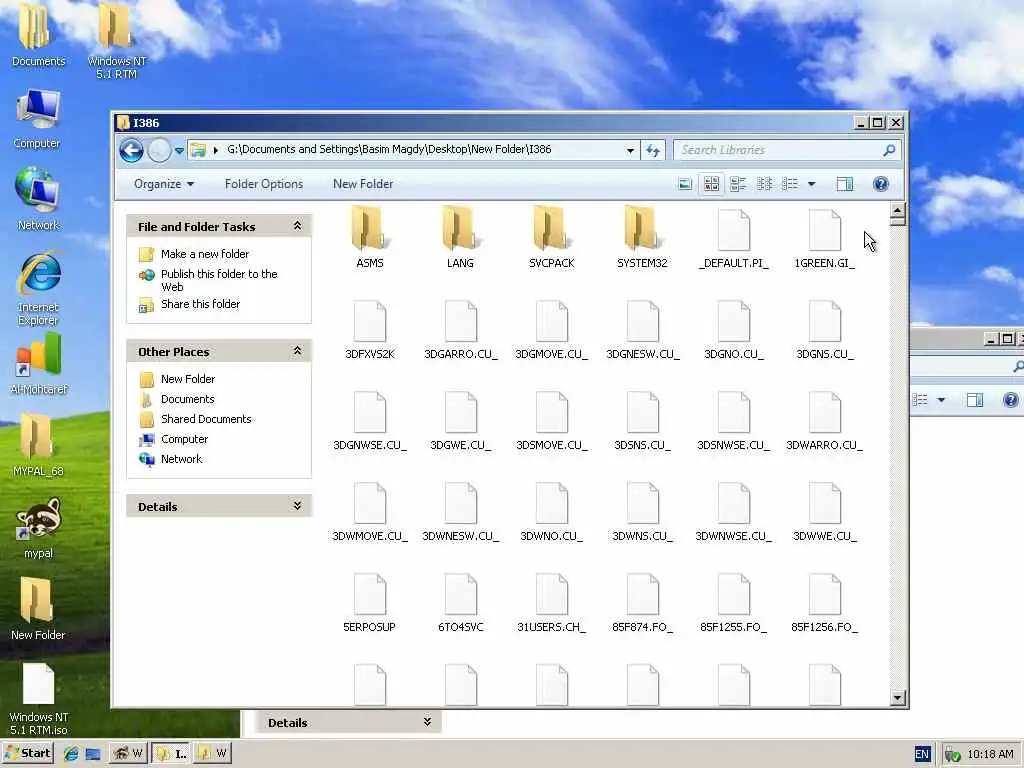Select the extra large icons view button

pos(685,184)
